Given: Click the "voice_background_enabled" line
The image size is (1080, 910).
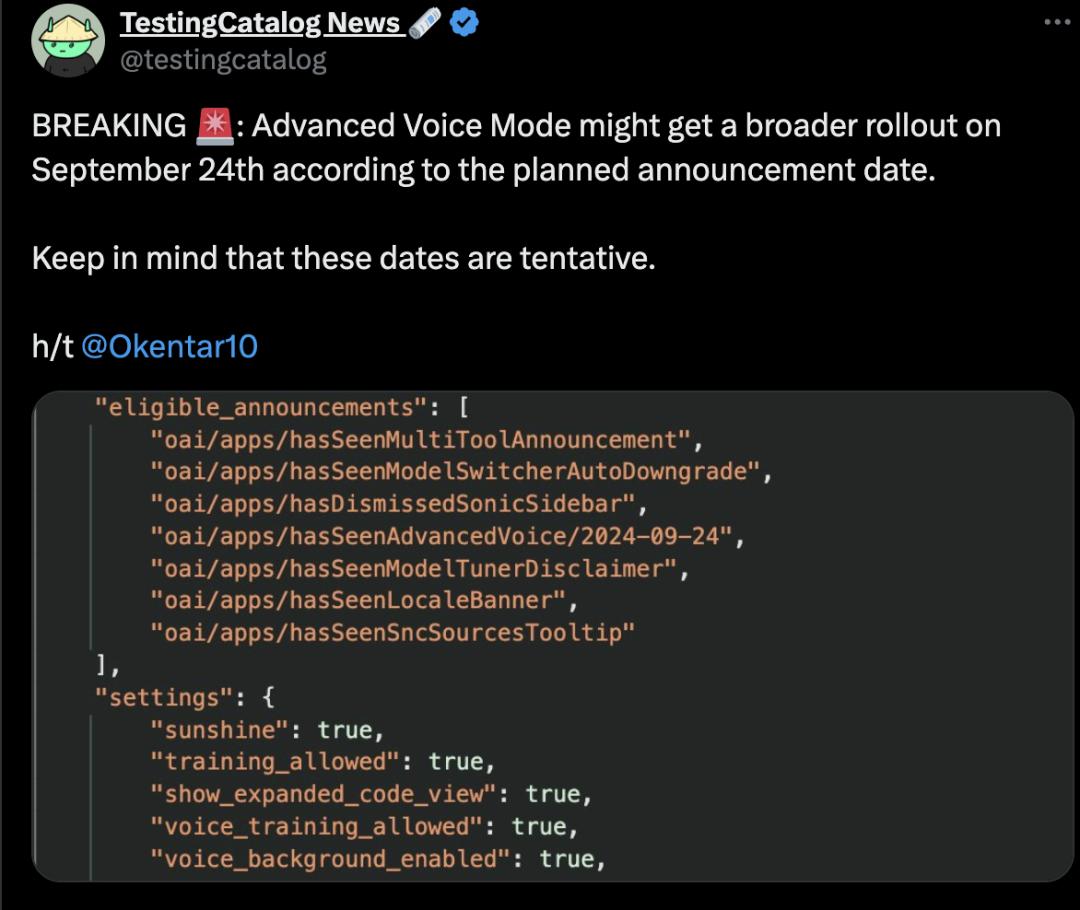Looking at the screenshot, I should click(x=377, y=858).
